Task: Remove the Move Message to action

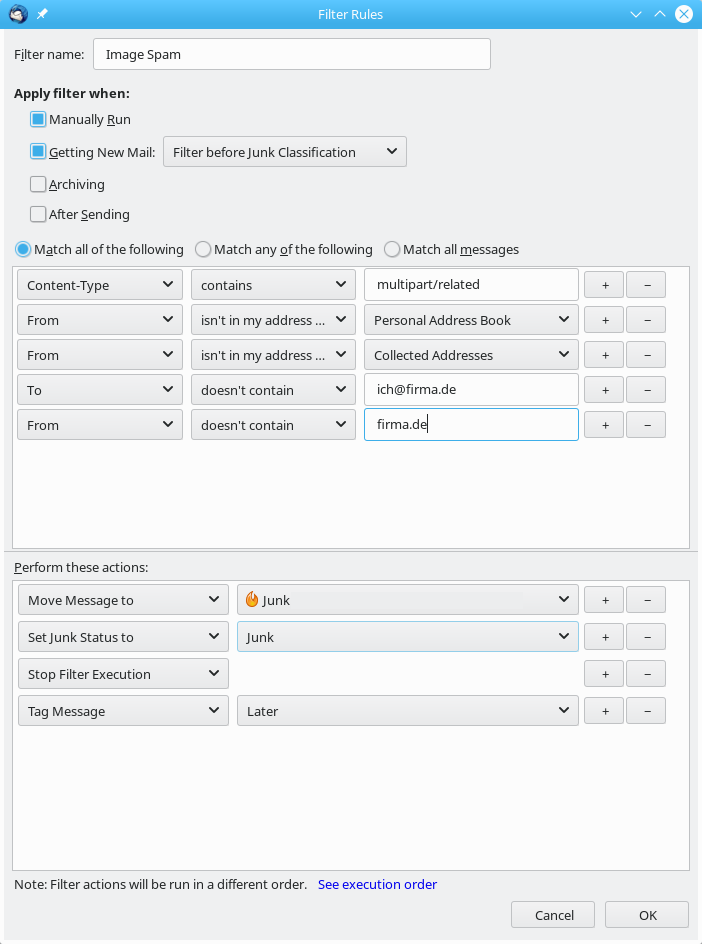Action: (x=646, y=600)
